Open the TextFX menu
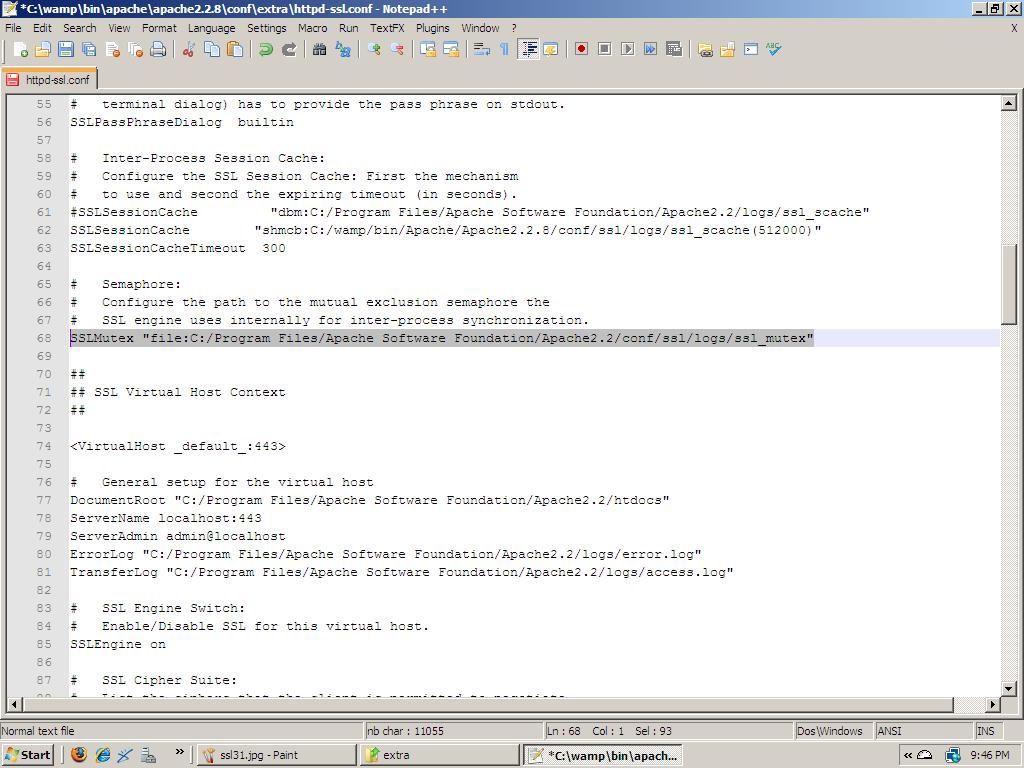This screenshot has width=1024, height=768. [x=387, y=28]
